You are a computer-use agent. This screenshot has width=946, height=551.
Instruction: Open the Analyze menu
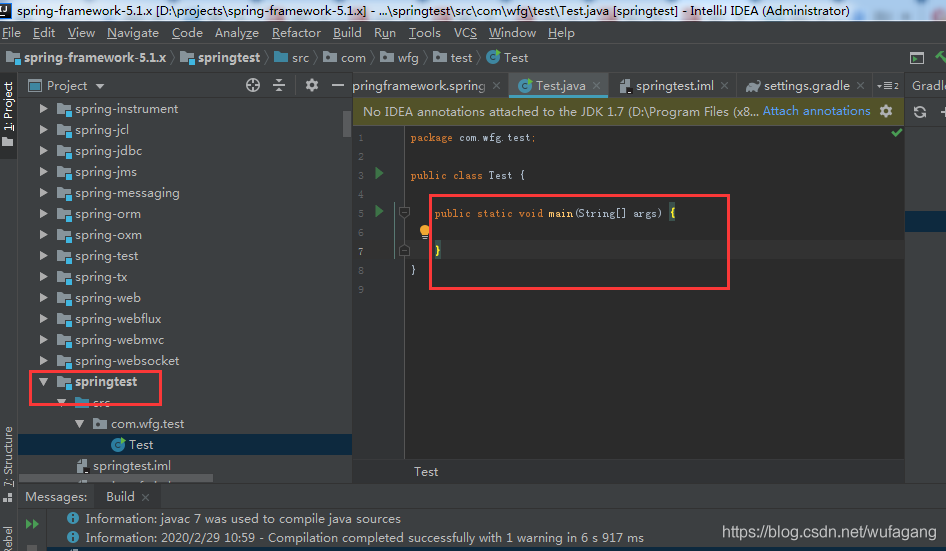tap(236, 33)
